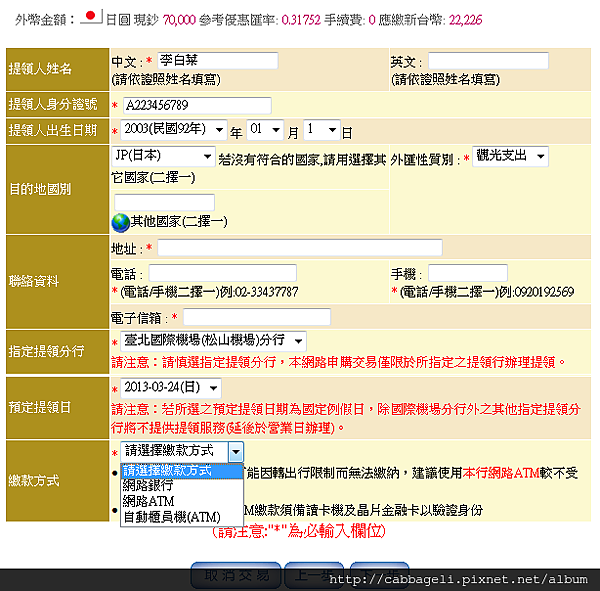600x591 pixels.
Task: Click the other country text field
Action: 165,202
